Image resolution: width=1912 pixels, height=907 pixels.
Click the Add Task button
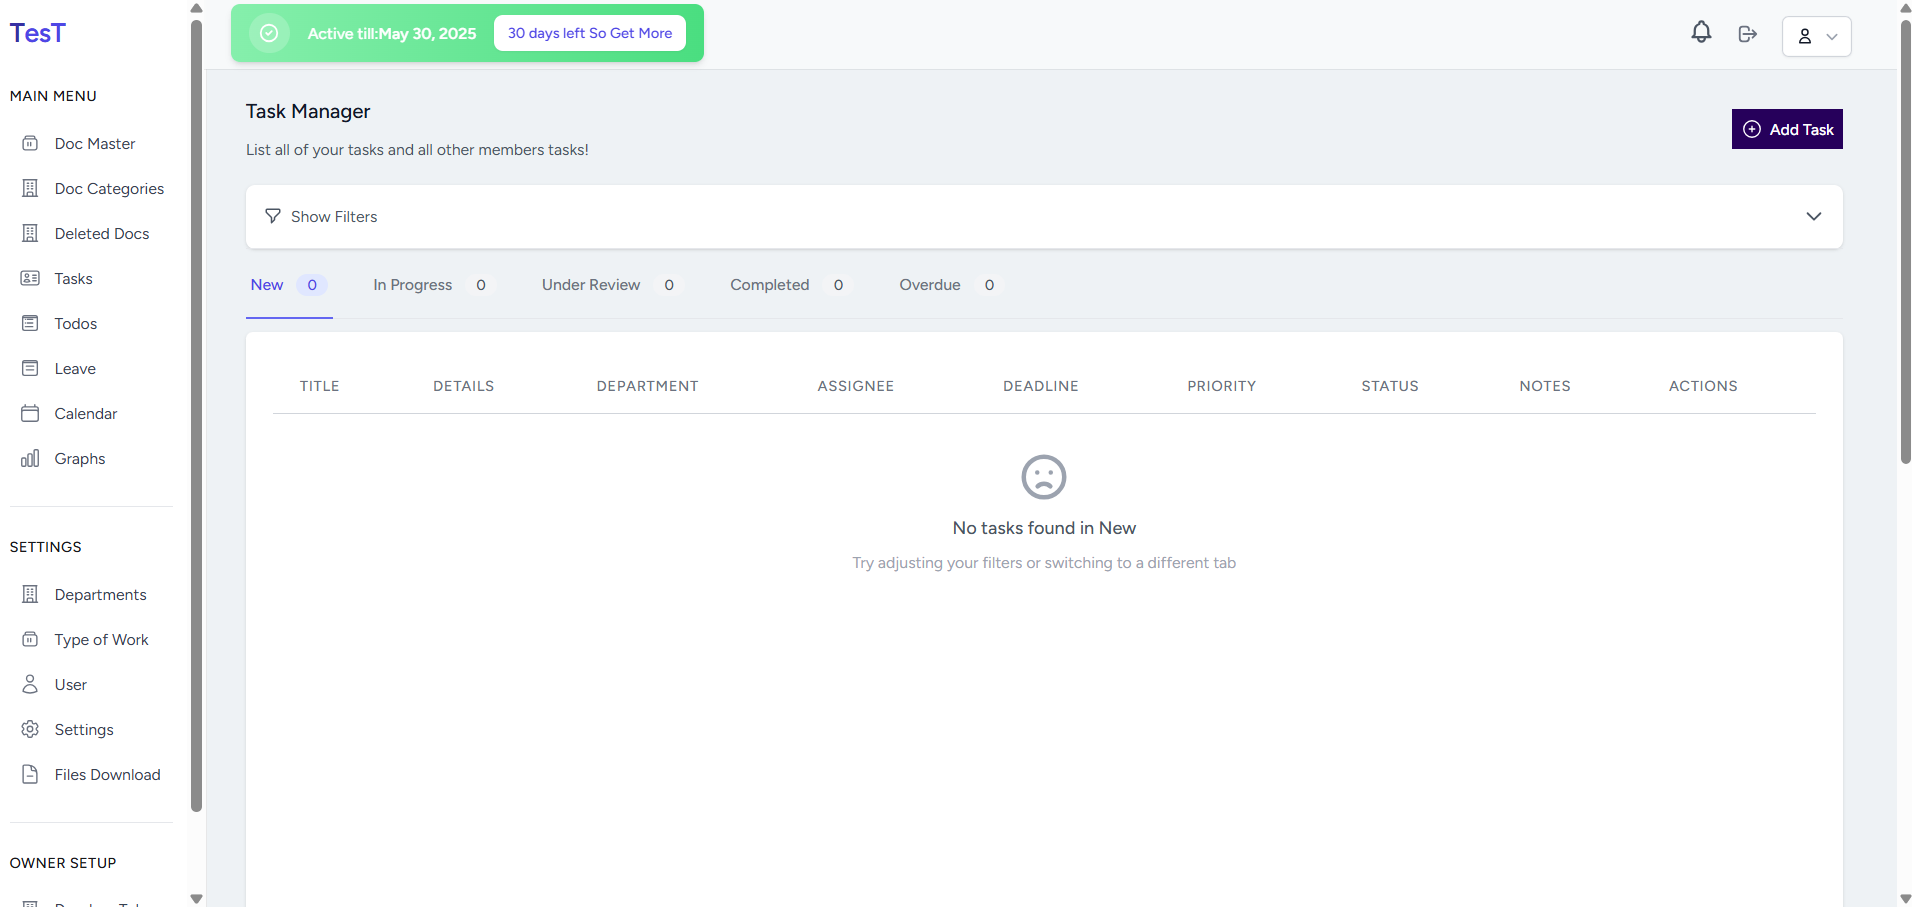[x=1787, y=129]
